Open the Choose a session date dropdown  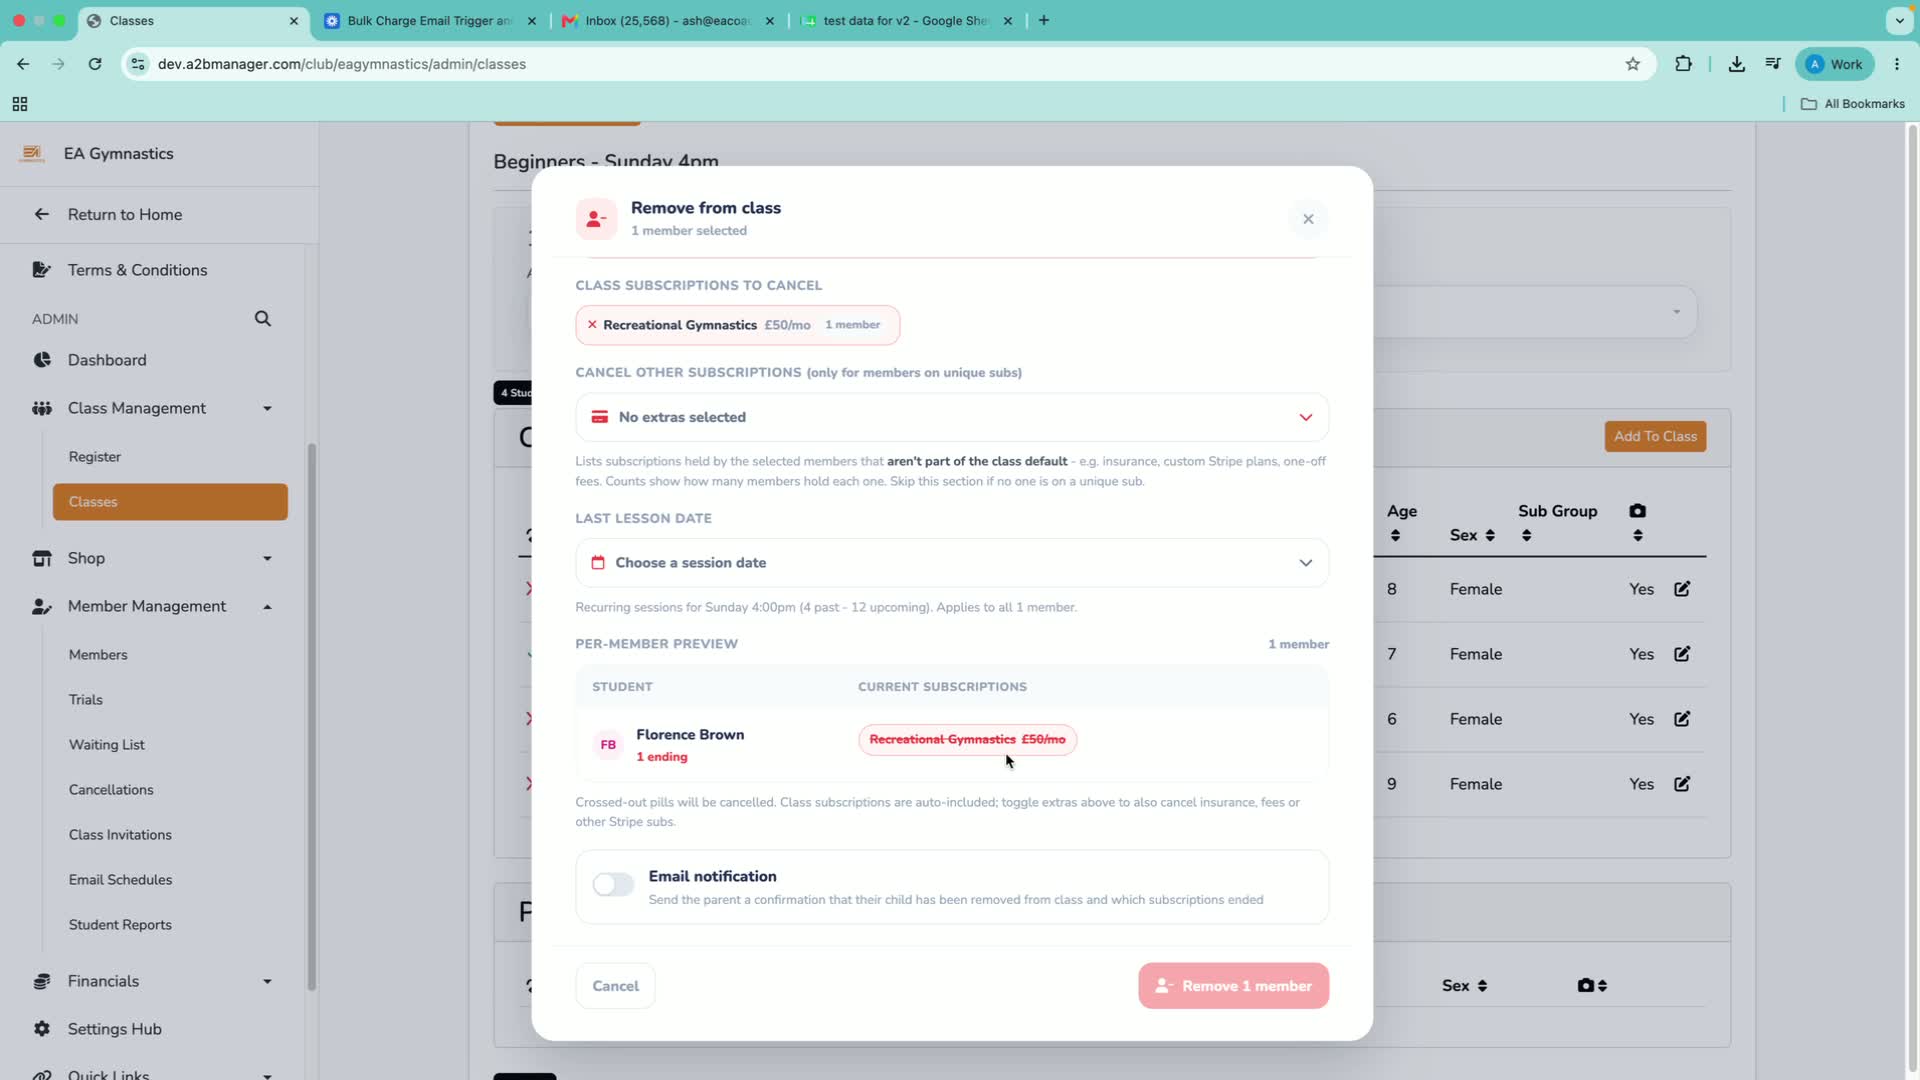(952, 563)
